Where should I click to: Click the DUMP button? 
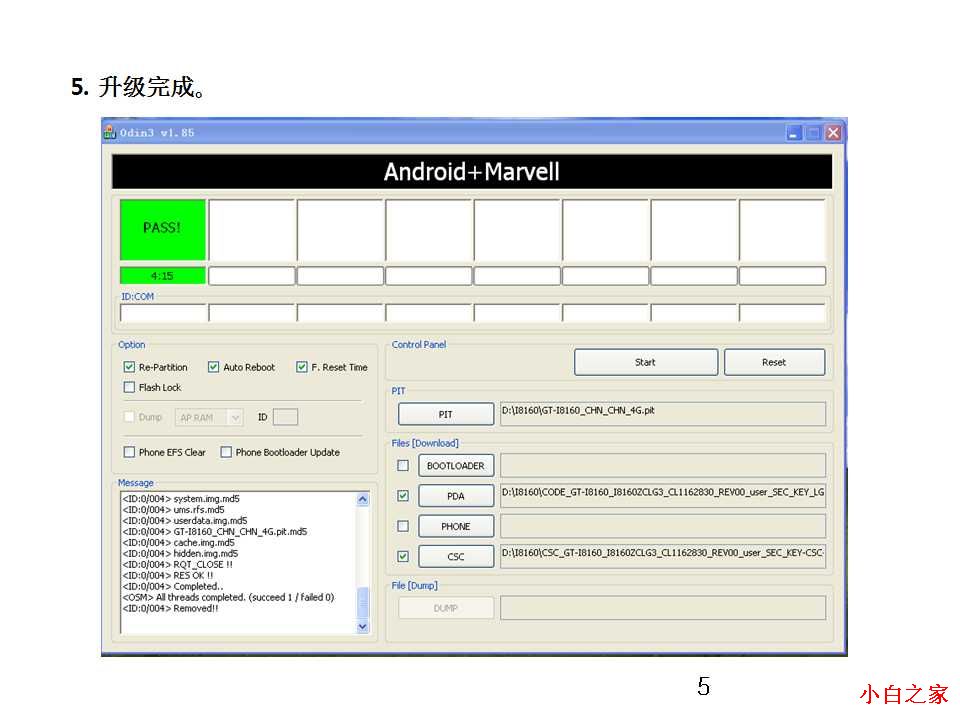click(x=446, y=608)
